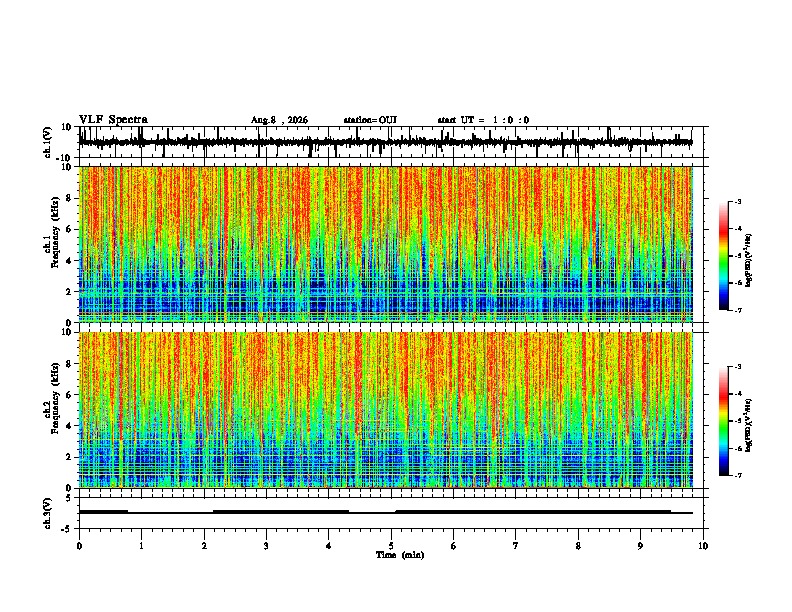
Task: Click the ch.3(V) axis label
Action: click(47, 514)
